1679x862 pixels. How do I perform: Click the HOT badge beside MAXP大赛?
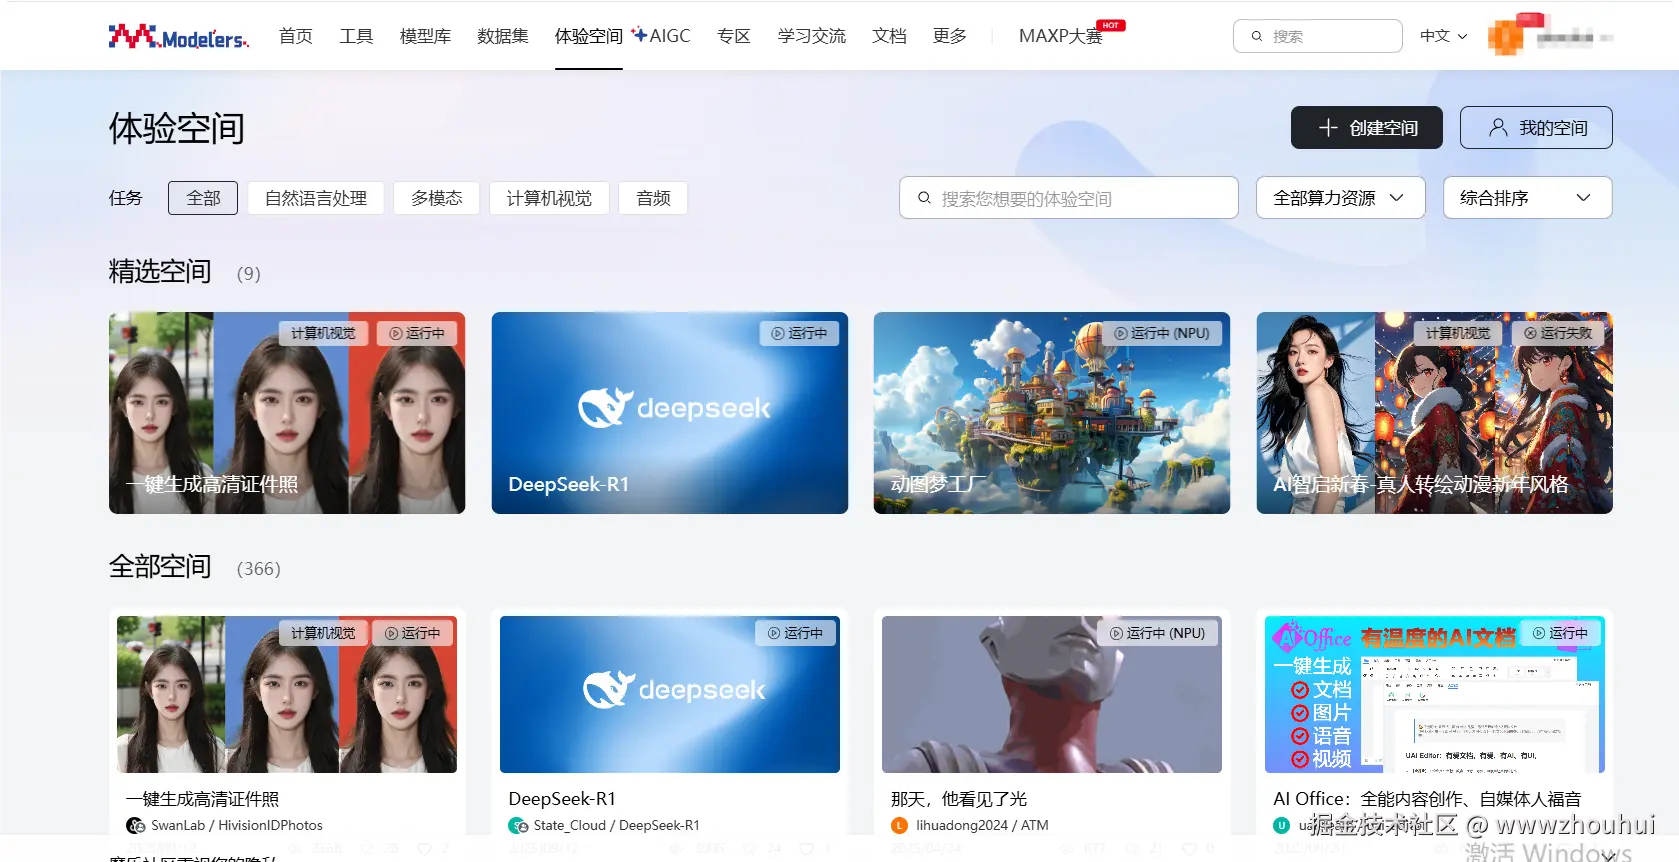click(x=1111, y=25)
